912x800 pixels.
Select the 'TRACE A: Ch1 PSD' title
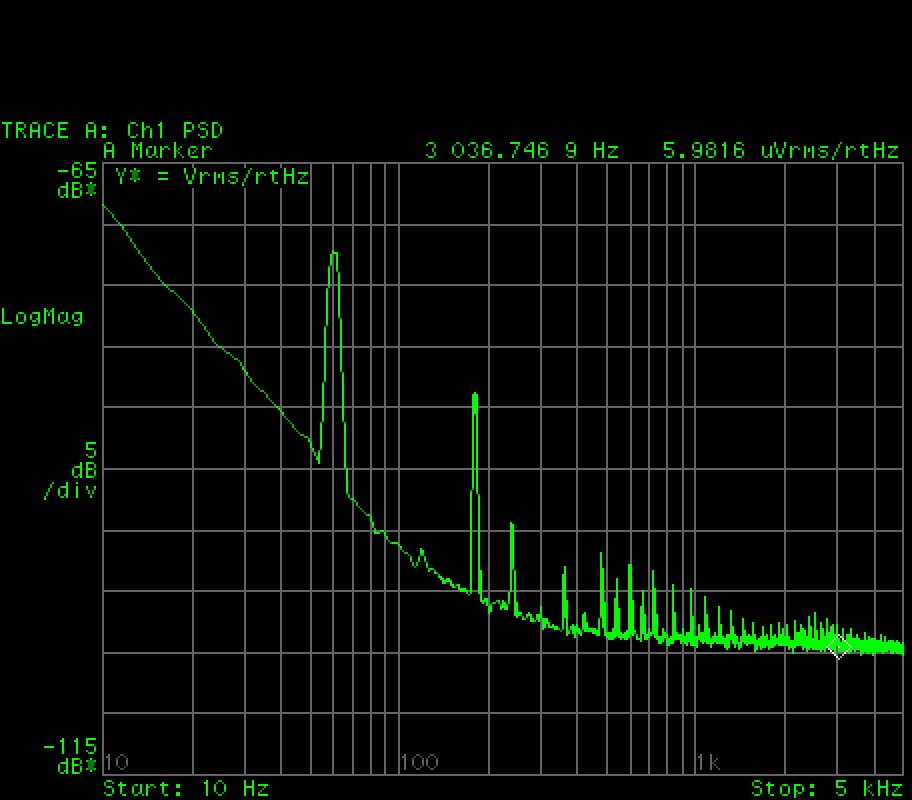pos(112,130)
